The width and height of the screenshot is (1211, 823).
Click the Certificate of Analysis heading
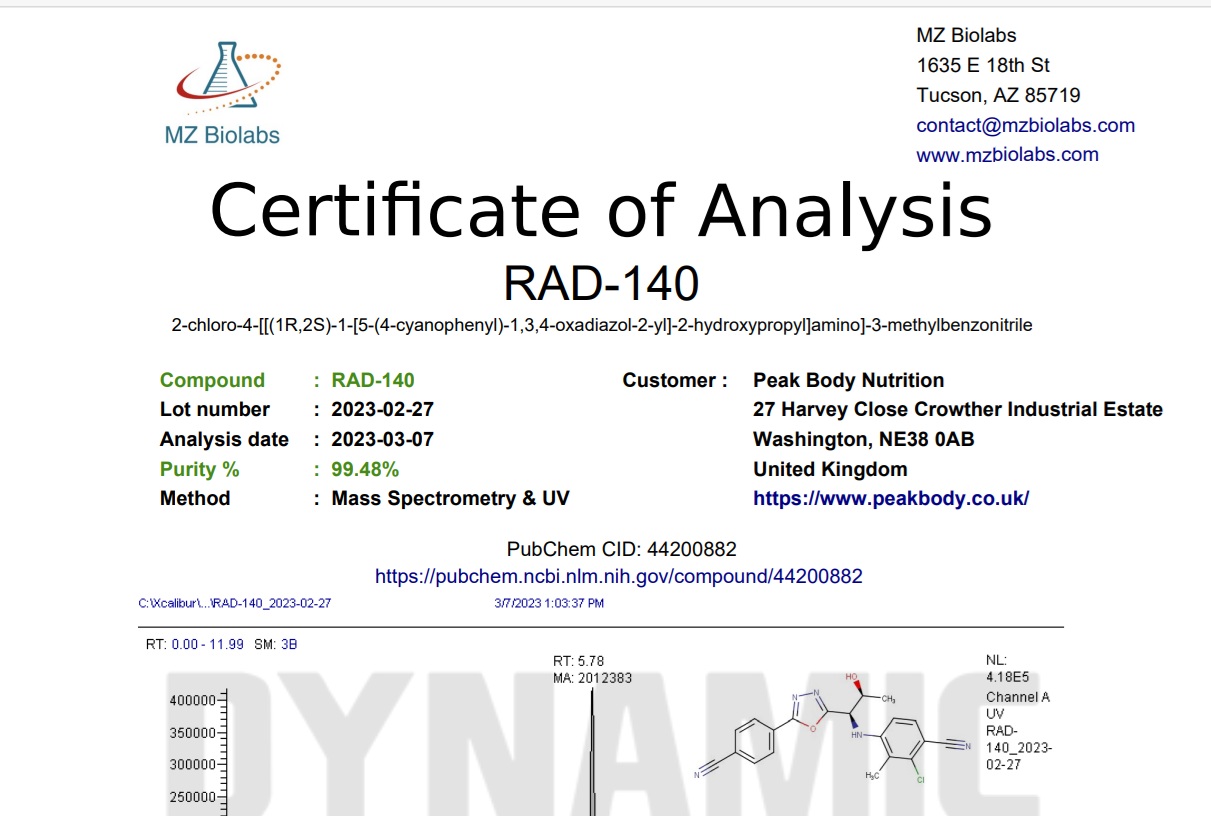[x=601, y=211]
